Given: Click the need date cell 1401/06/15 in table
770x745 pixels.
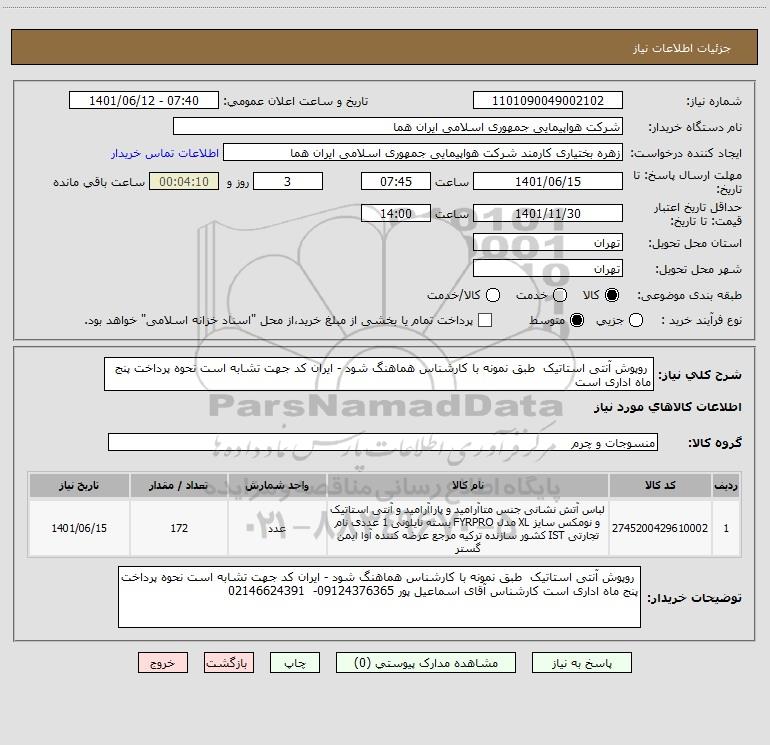Looking at the screenshot, I should tap(79, 528).
